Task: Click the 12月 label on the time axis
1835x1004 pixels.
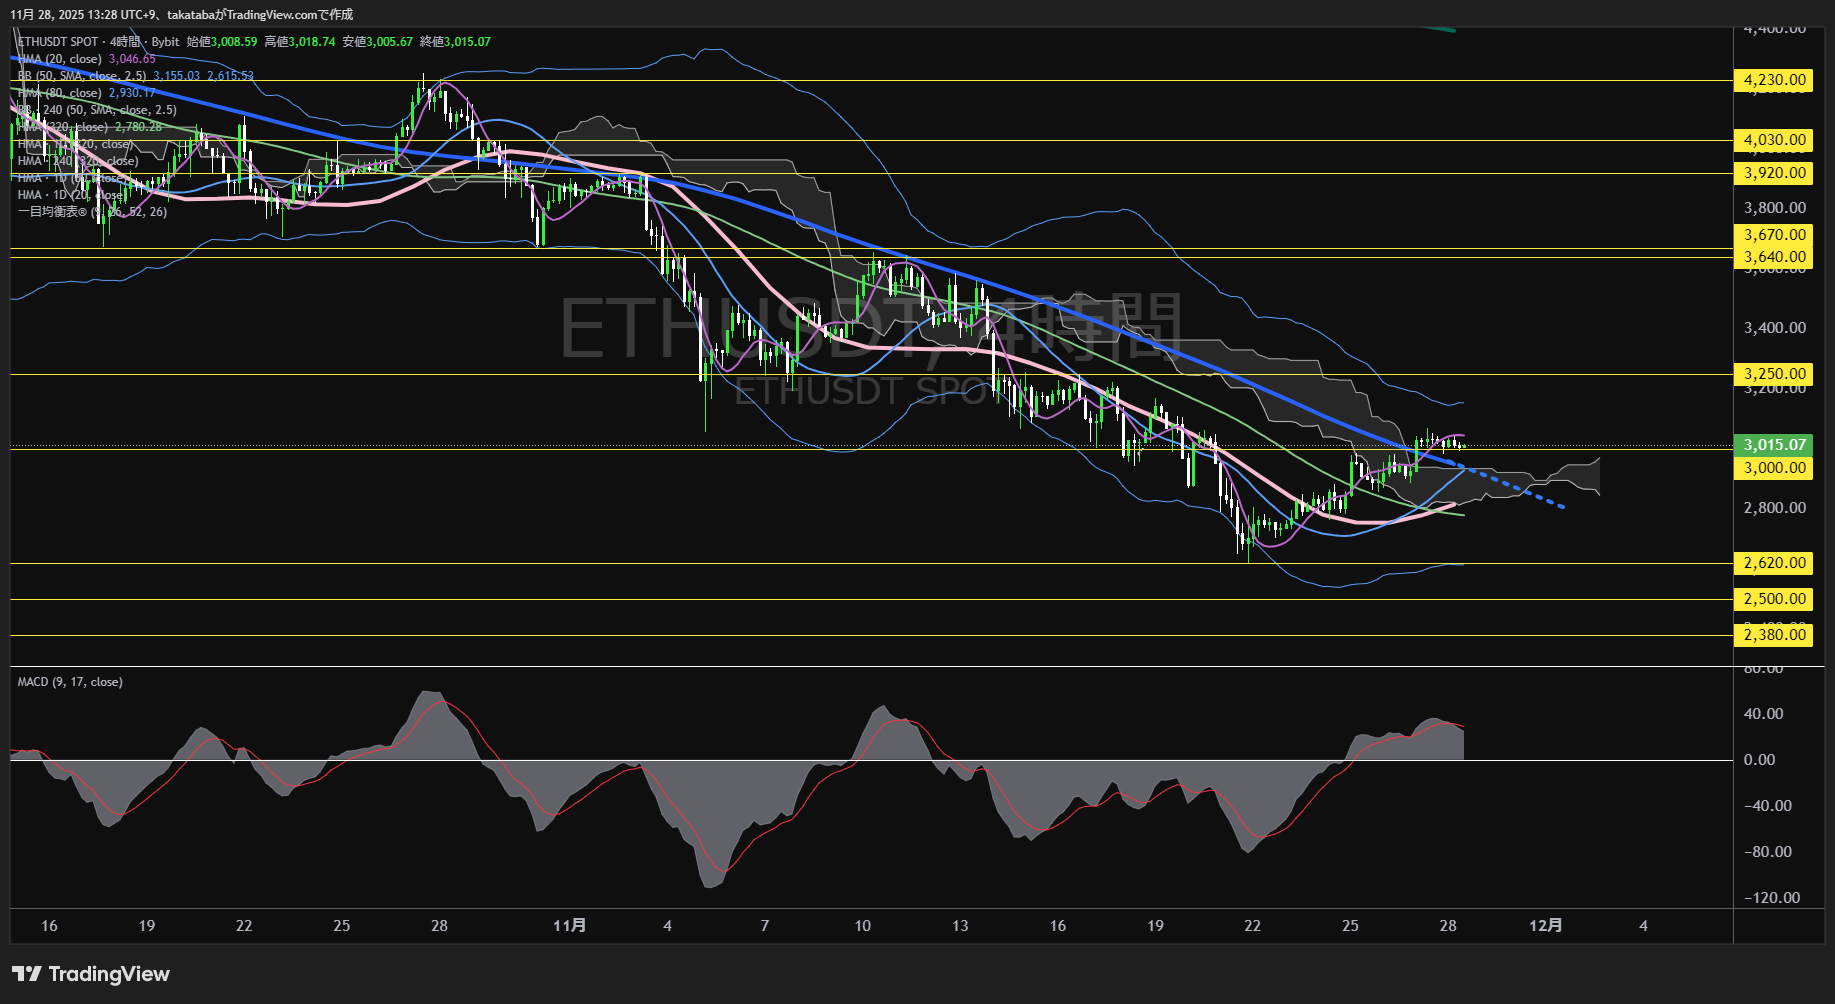Action: point(1547,926)
